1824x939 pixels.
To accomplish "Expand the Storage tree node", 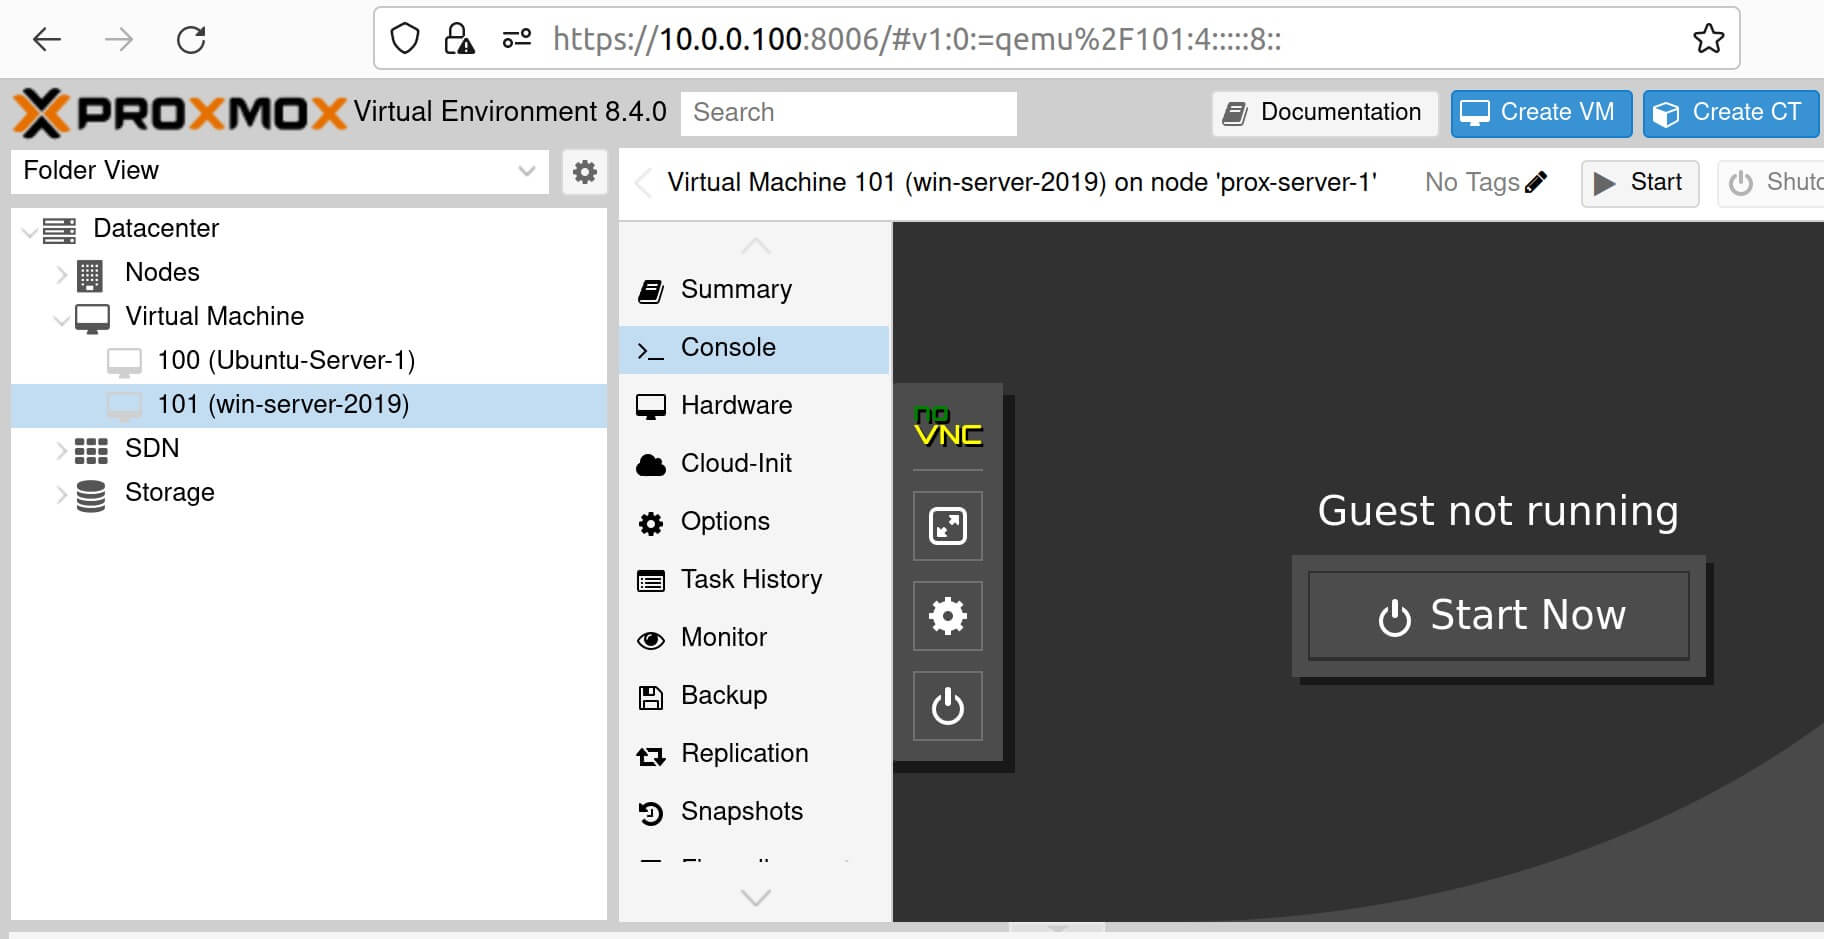I will pyautogui.click(x=62, y=494).
